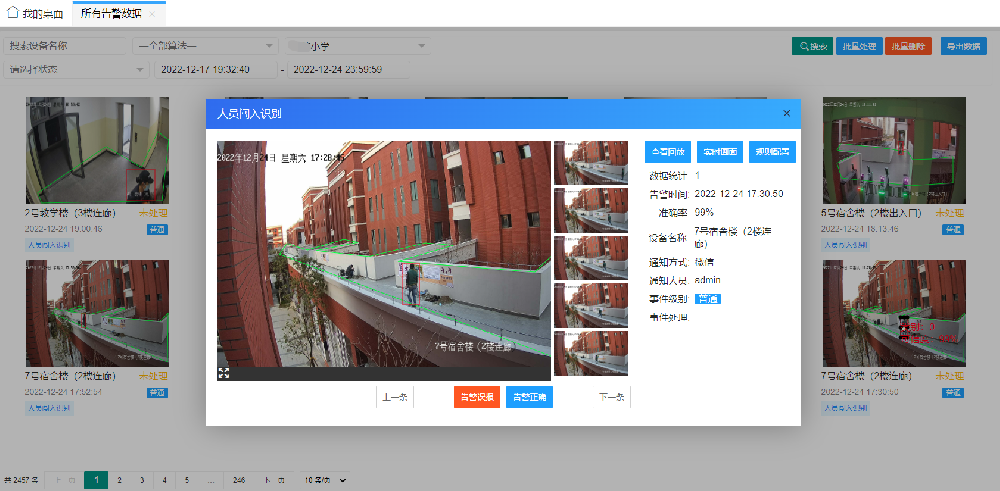
Task: Select the second thumbnail in the dialog strip
Action: coord(591,210)
